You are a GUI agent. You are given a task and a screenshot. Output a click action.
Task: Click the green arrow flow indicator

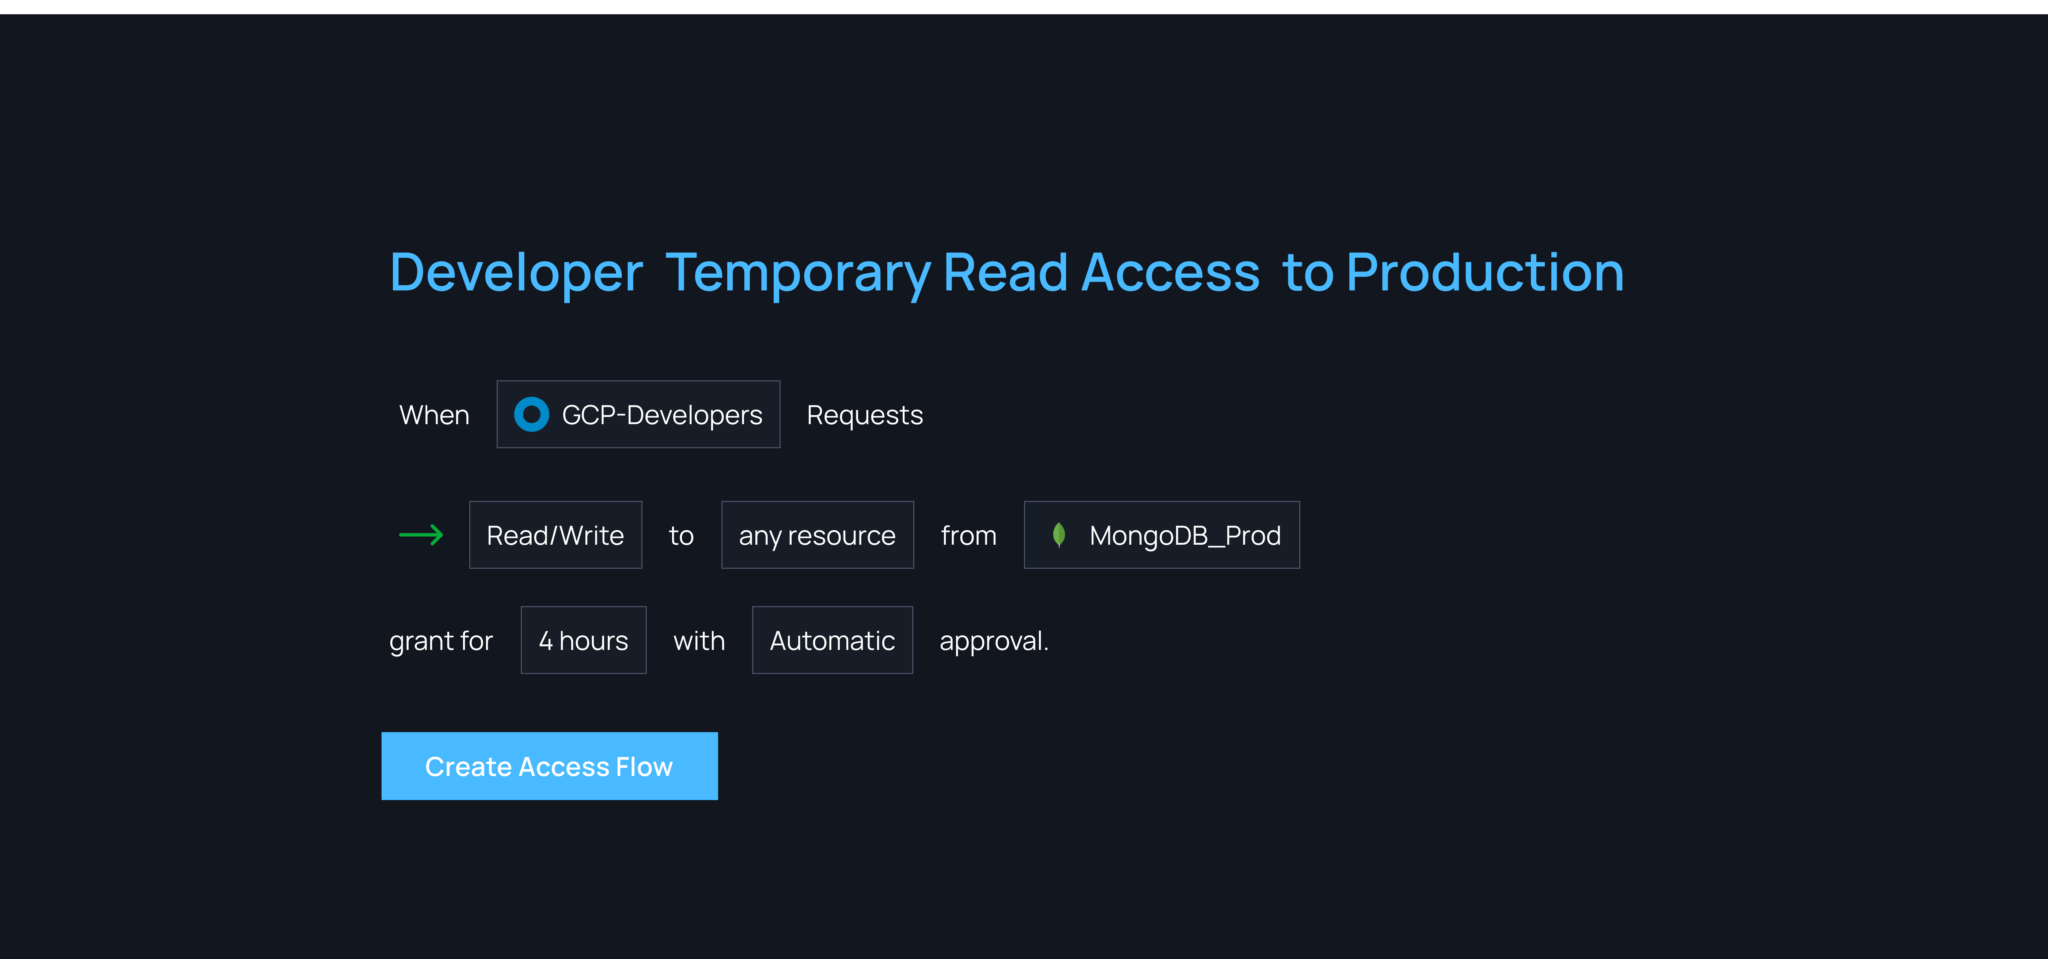click(x=420, y=535)
